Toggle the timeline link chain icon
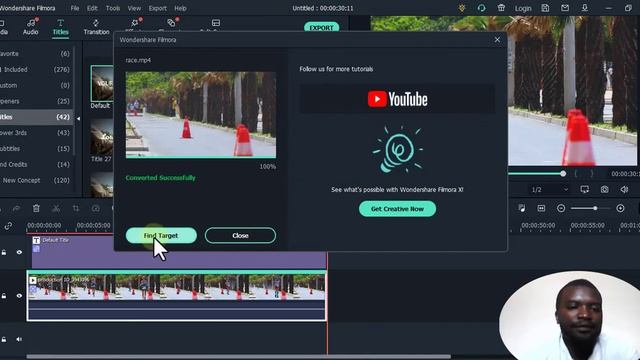This screenshot has width=640, height=360. pyautogui.click(x=8, y=225)
